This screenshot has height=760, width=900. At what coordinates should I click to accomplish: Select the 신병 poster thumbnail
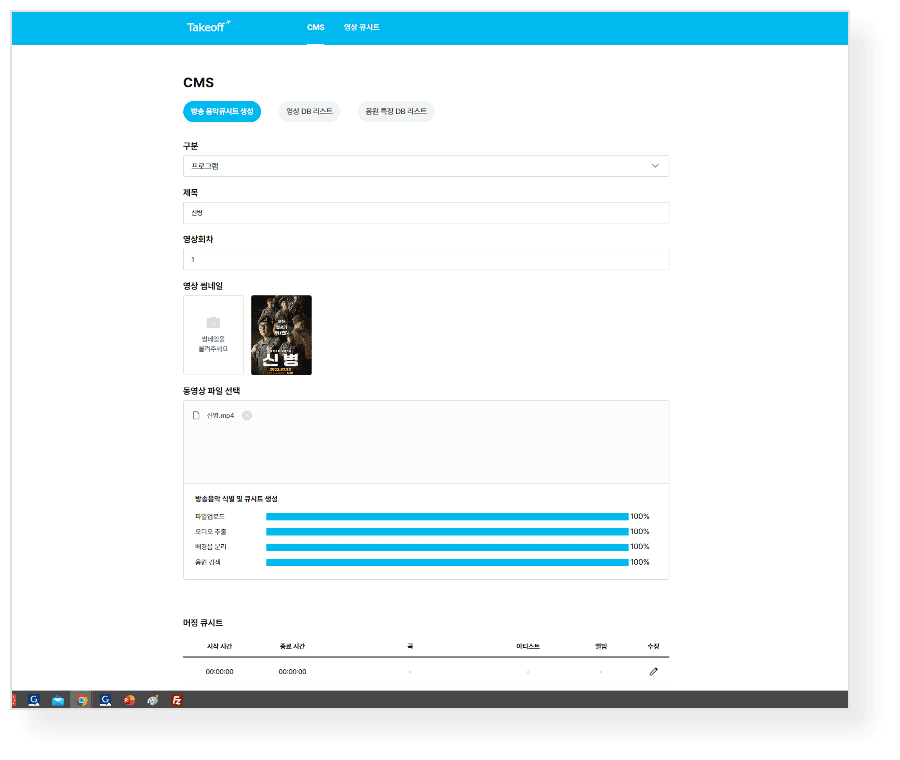click(281, 335)
